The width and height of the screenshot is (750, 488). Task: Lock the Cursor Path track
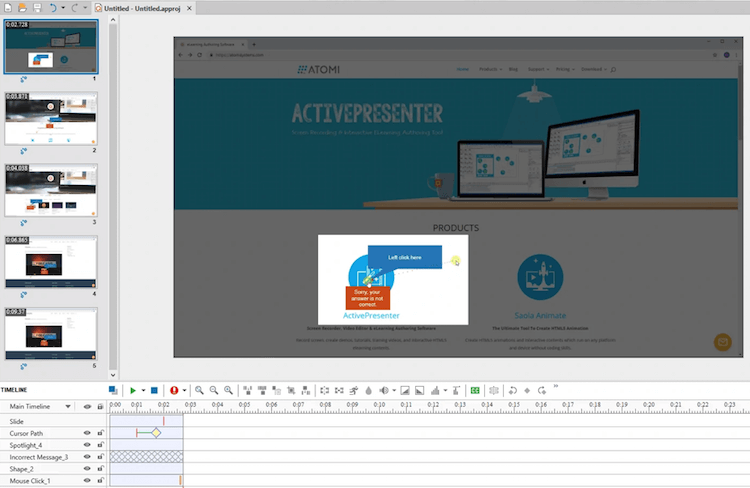[x=100, y=433]
